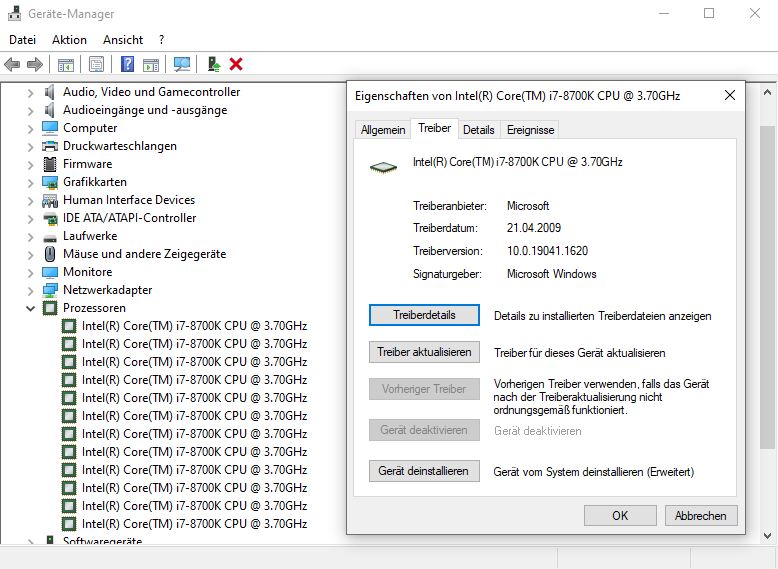Click the IDE ATA/ATAPI-Controller icon
This screenshot has width=778, height=569.
click(50, 218)
